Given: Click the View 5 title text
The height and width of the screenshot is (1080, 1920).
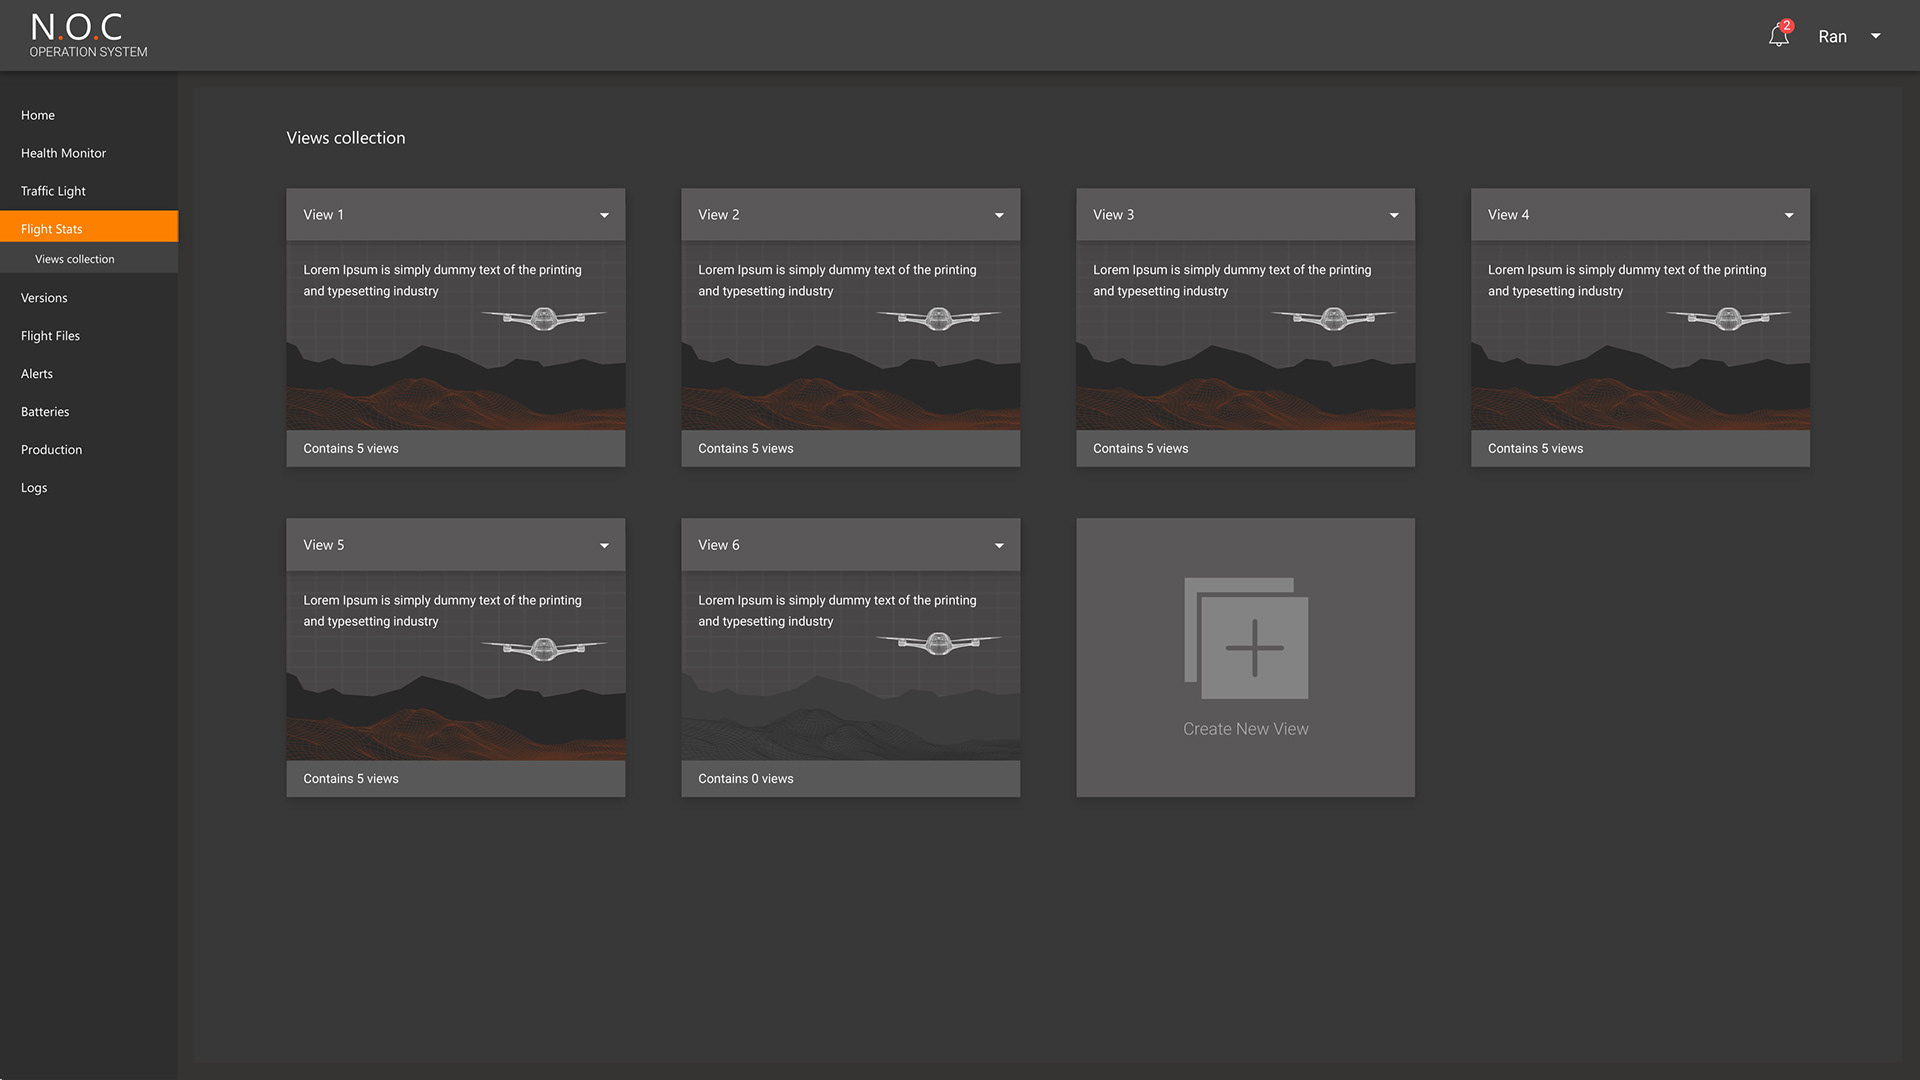Looking at the screenshot, I should click(x=323, y=545).
